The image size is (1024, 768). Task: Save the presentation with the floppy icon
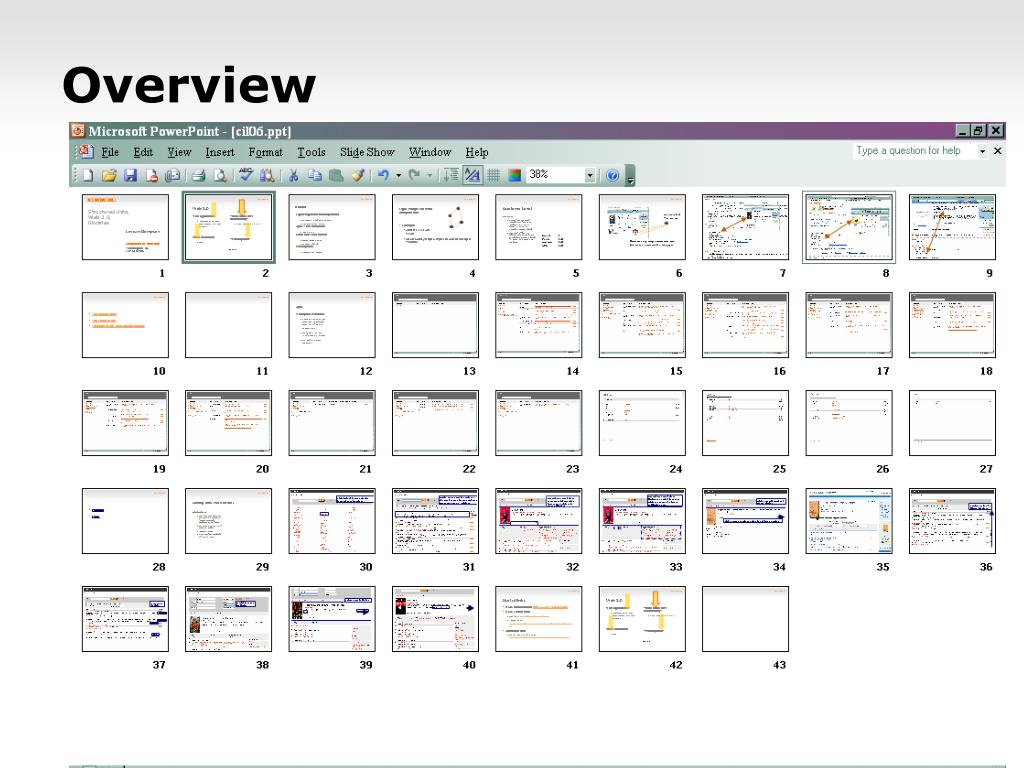[131, 175]
